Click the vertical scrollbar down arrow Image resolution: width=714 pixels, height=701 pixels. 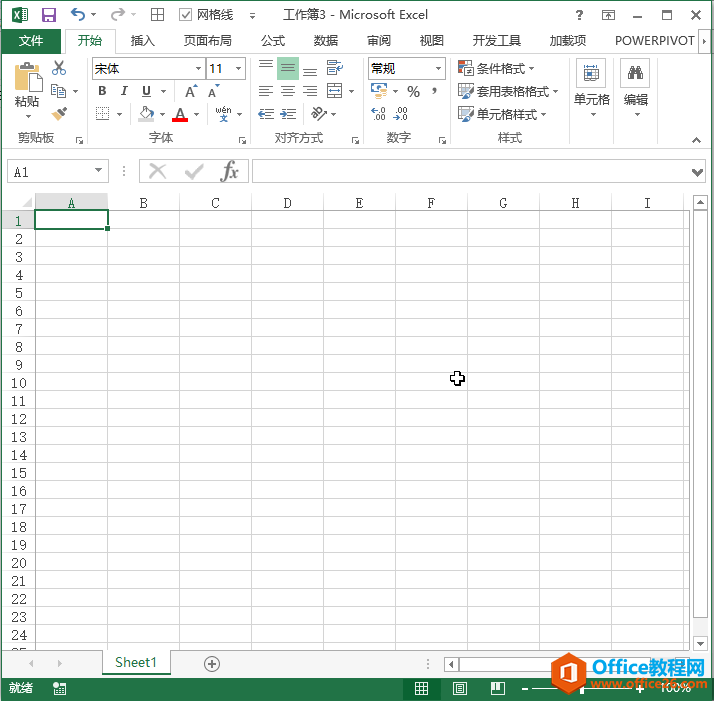700,643
